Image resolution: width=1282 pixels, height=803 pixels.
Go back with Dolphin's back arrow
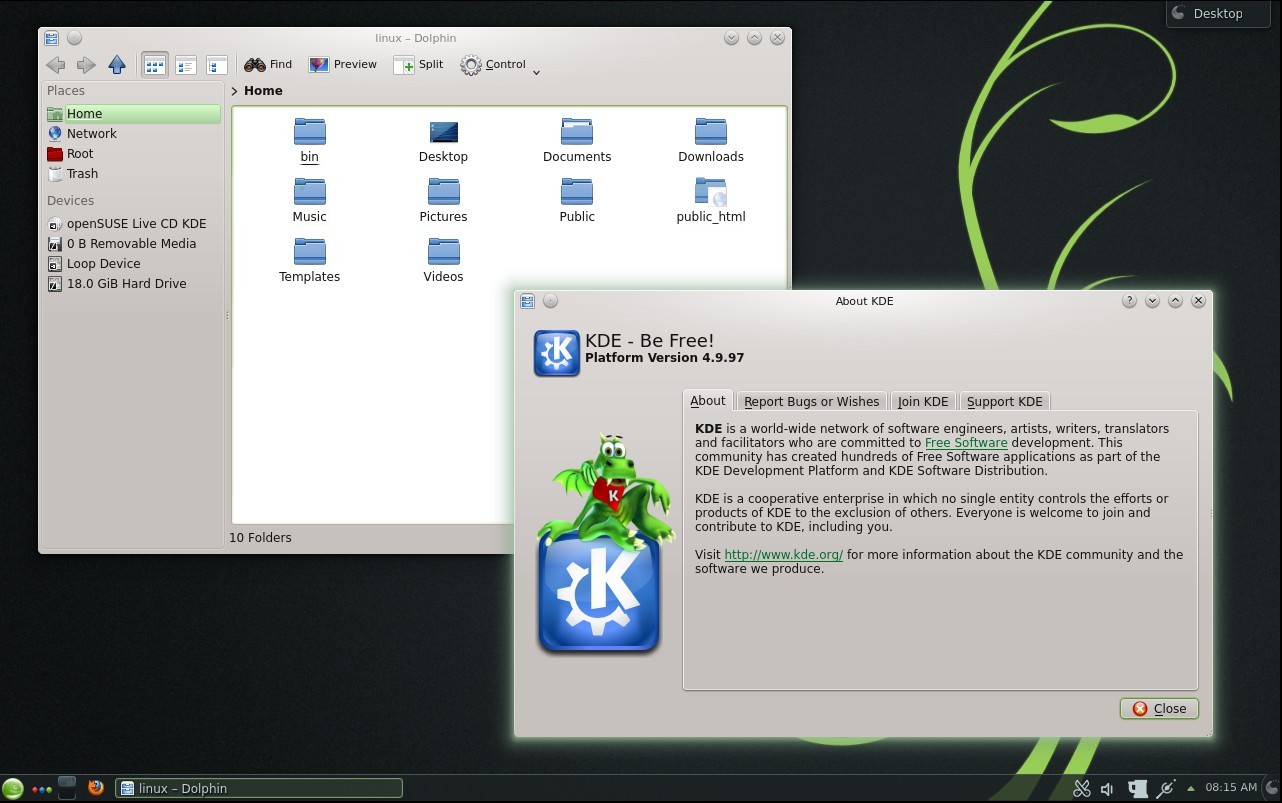pyautogui.click(x=56, y=65)
